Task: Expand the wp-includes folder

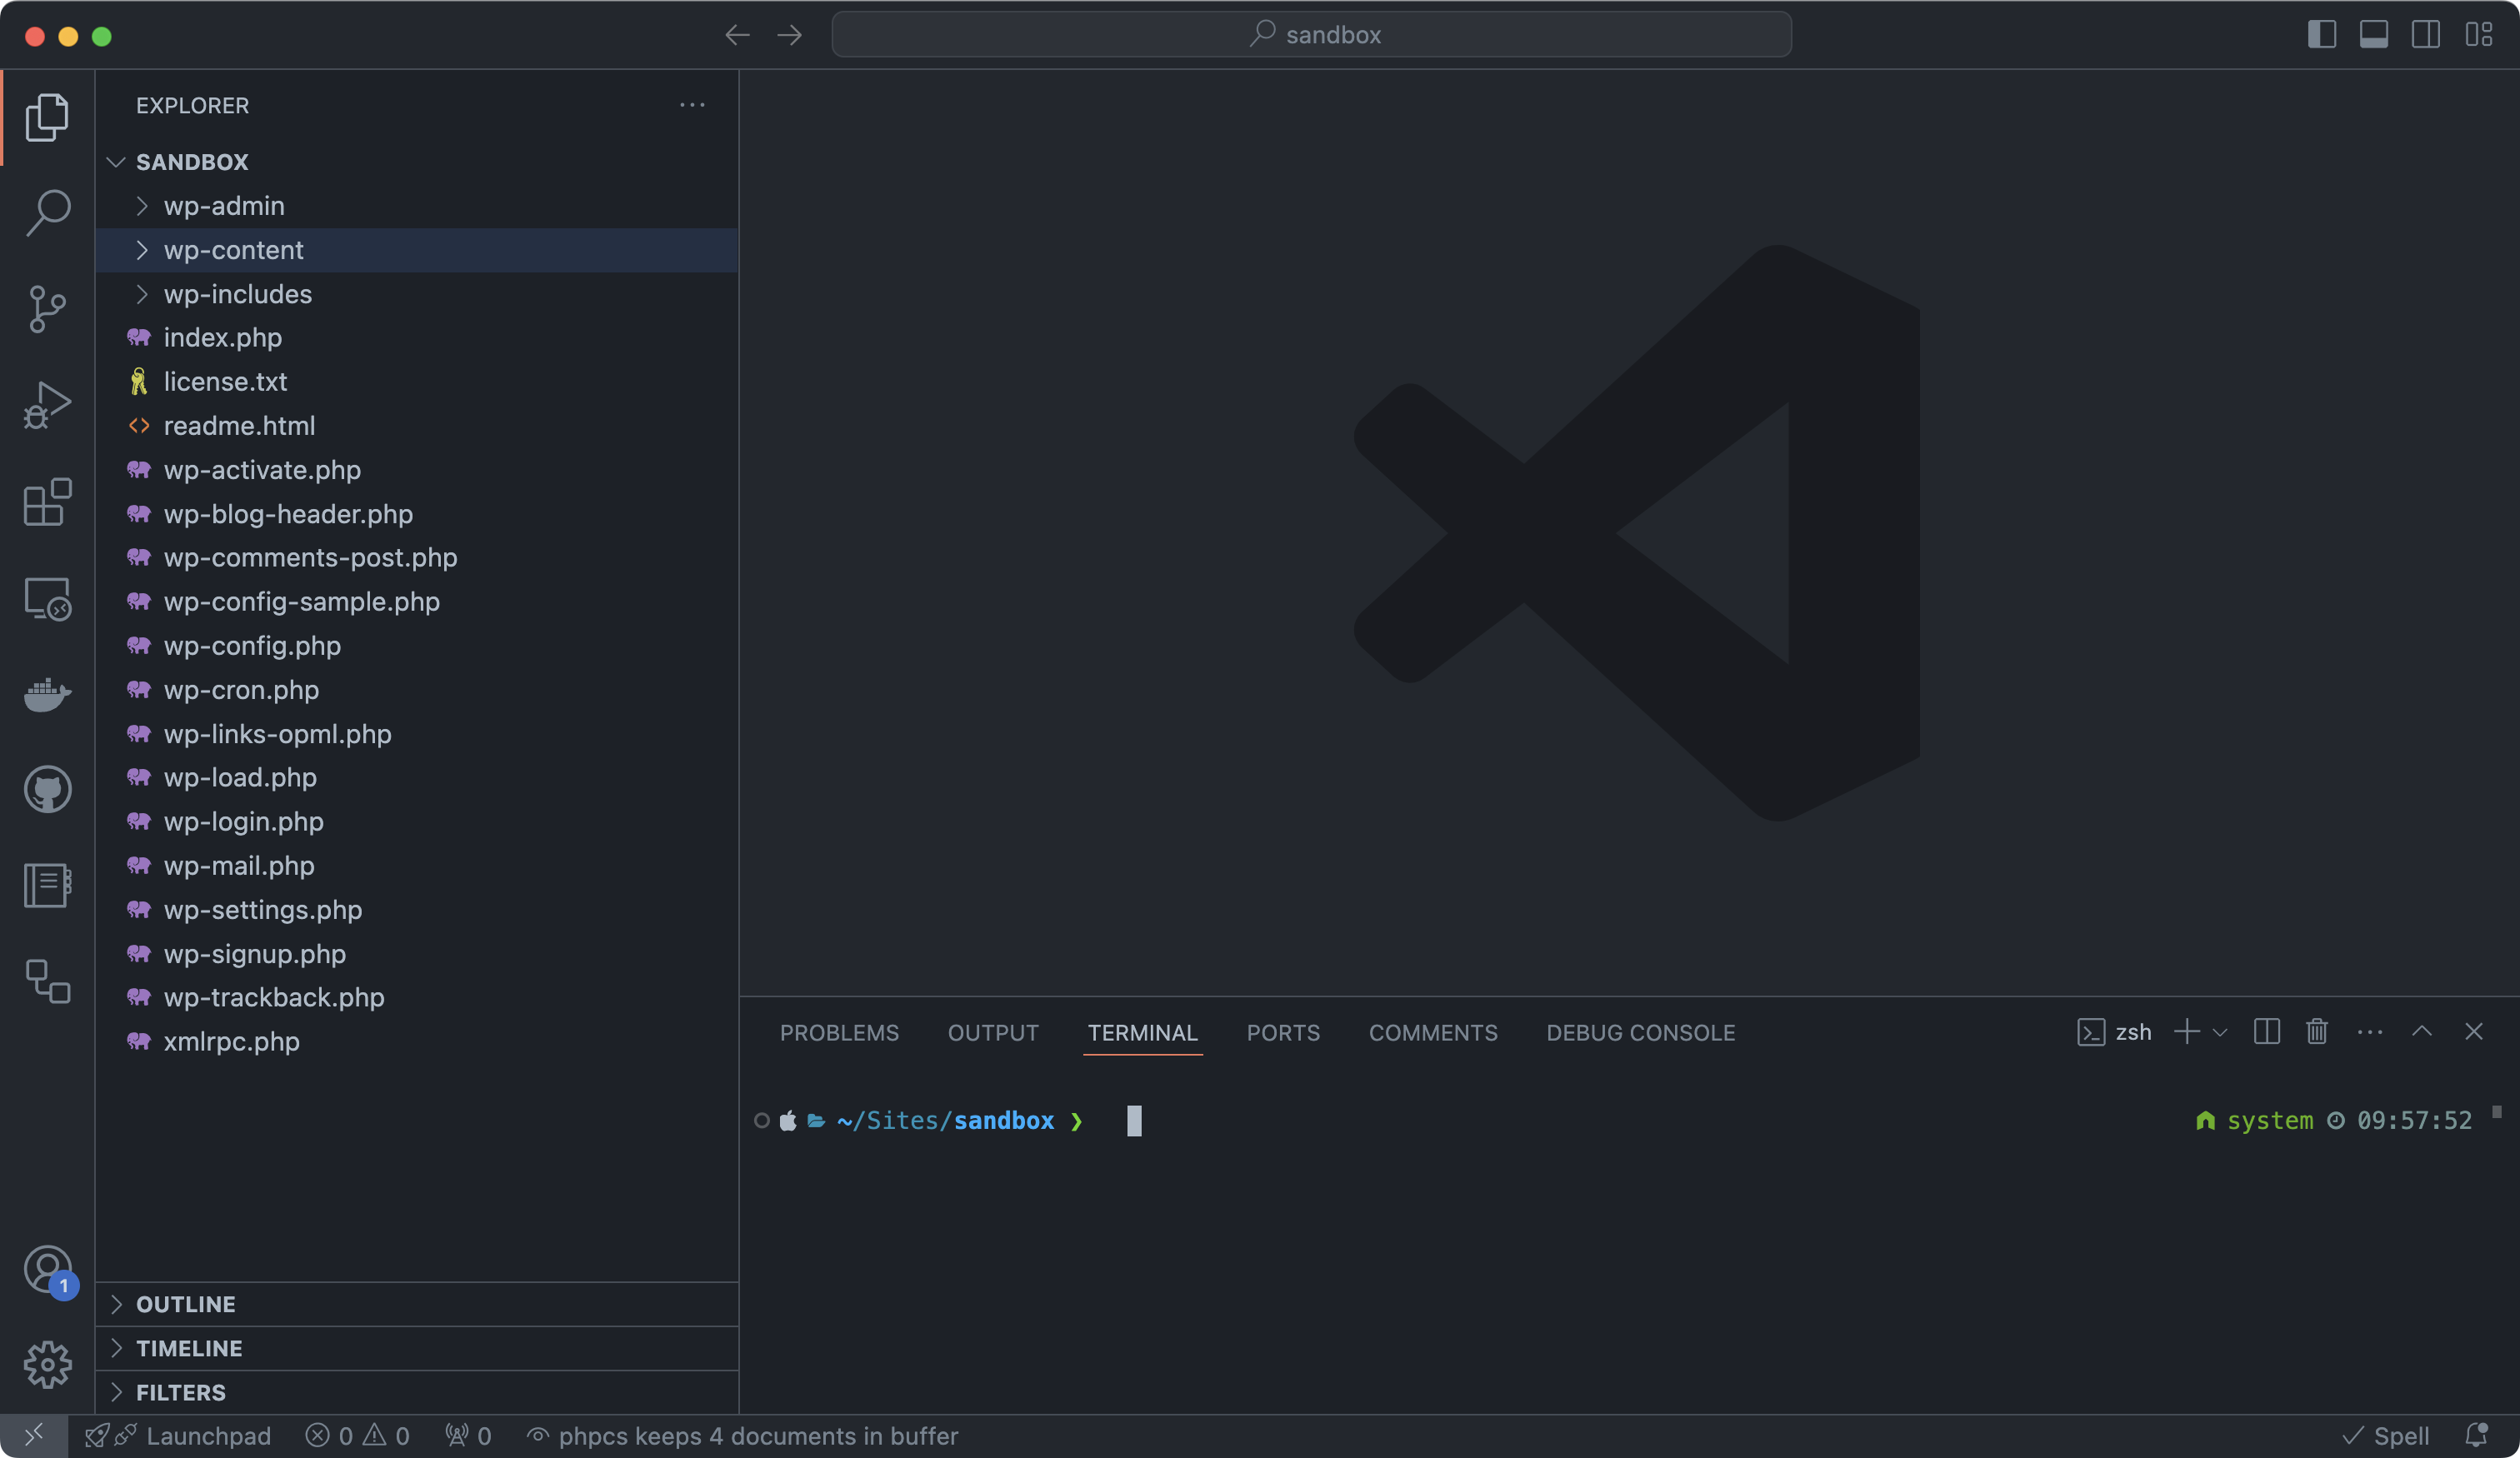Action: pyautogui.click(x=417, y=294)
